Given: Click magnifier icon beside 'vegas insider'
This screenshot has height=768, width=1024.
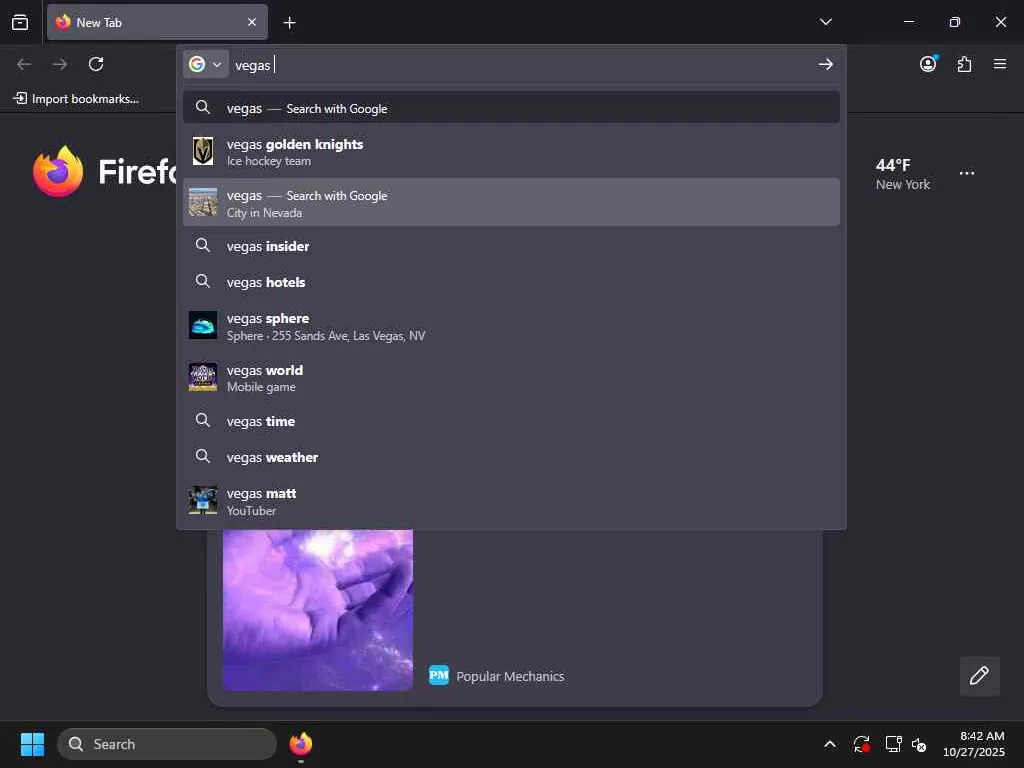Looking at the screenshot, I should [x=203, y=246].
